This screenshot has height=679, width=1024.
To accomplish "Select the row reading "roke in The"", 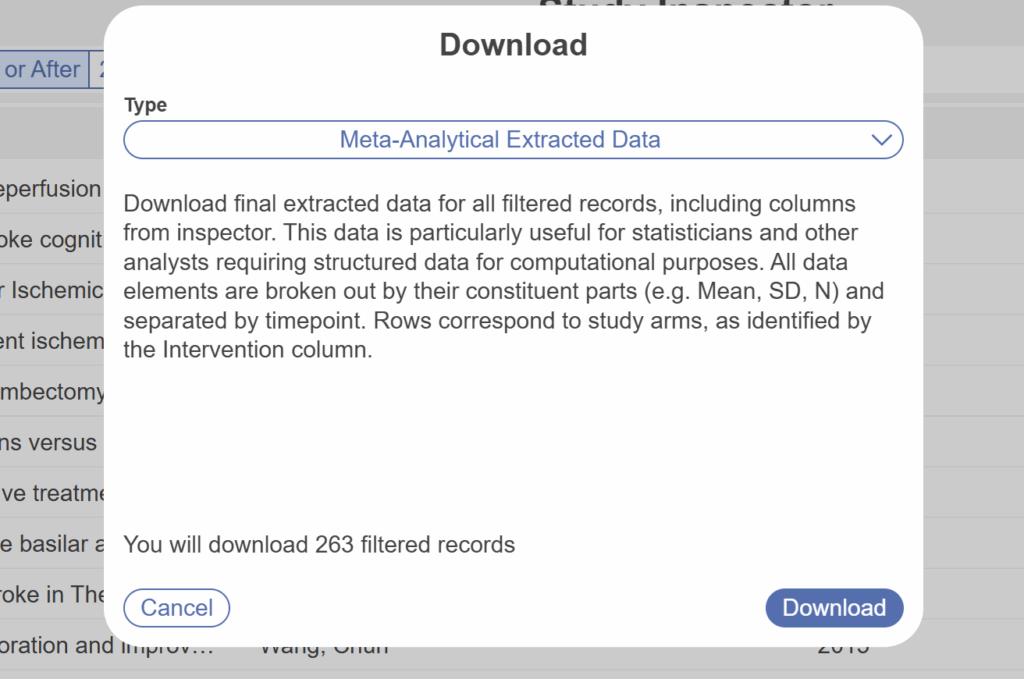I will click(x=51, y=594).
